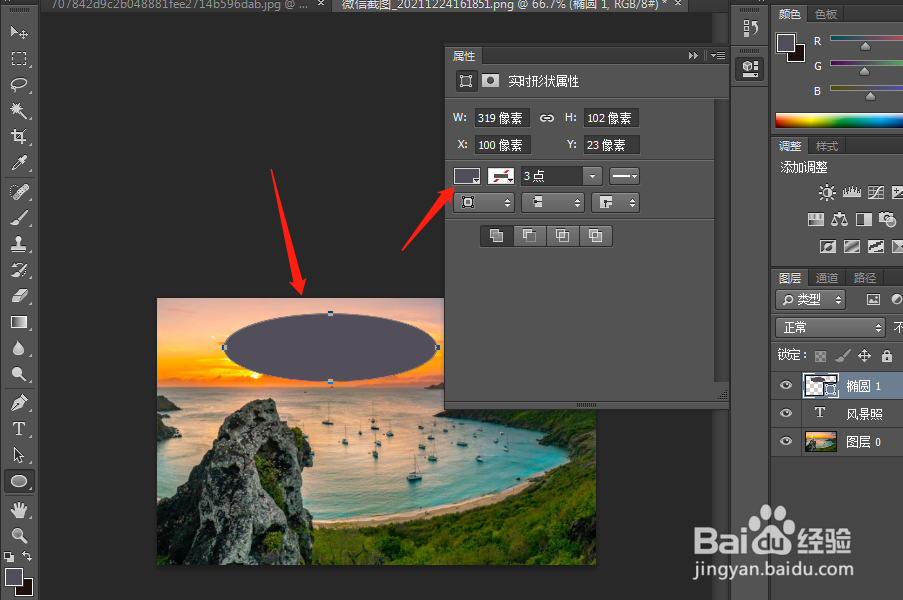Image resolution: width=903 pixels, height=600 pixels.
Task: Select the History Brush tool
Action: tap(19, 269)
